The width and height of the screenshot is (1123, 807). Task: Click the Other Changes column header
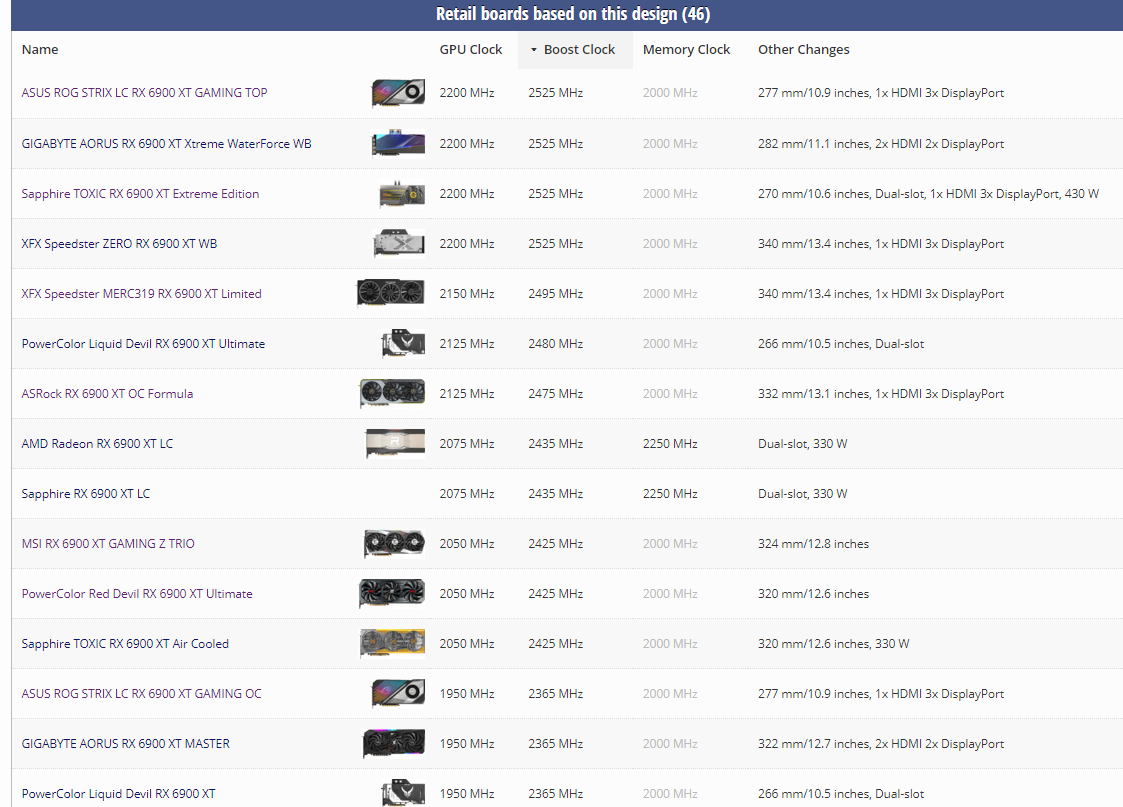tap(804, 49)
